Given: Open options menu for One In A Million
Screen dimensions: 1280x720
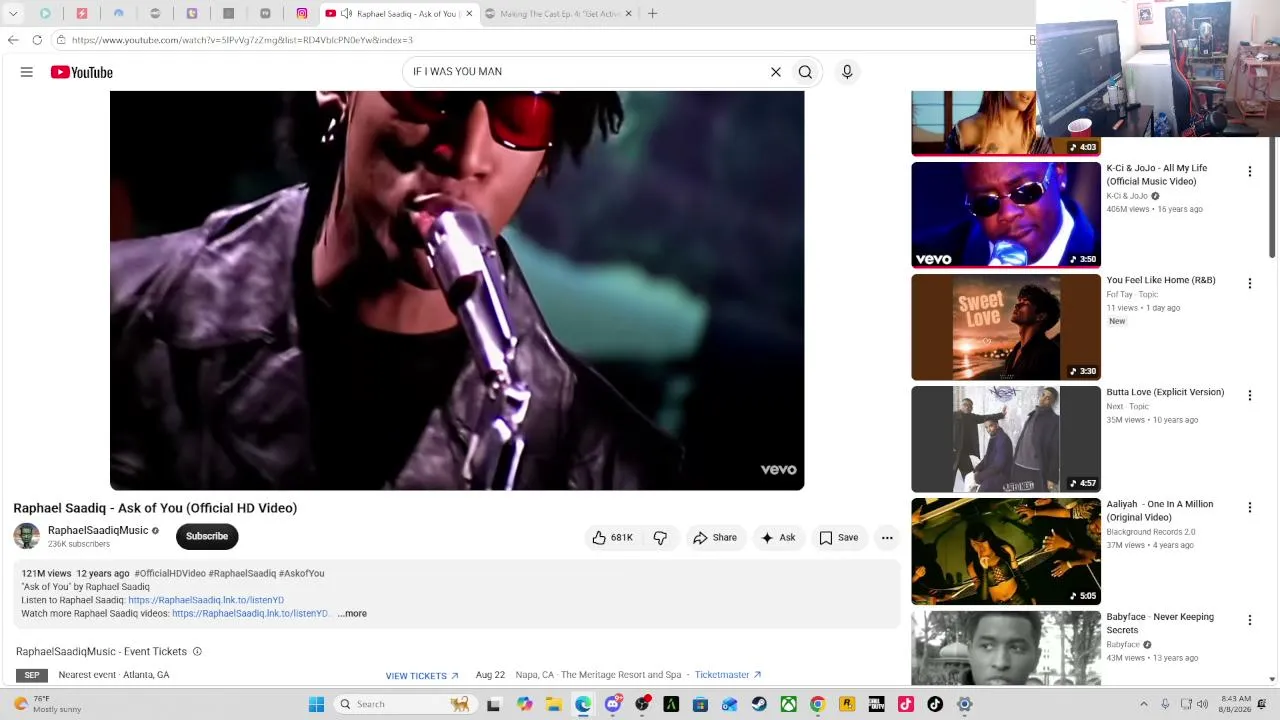Looking at the screenshot, I should click(1249, 508).
